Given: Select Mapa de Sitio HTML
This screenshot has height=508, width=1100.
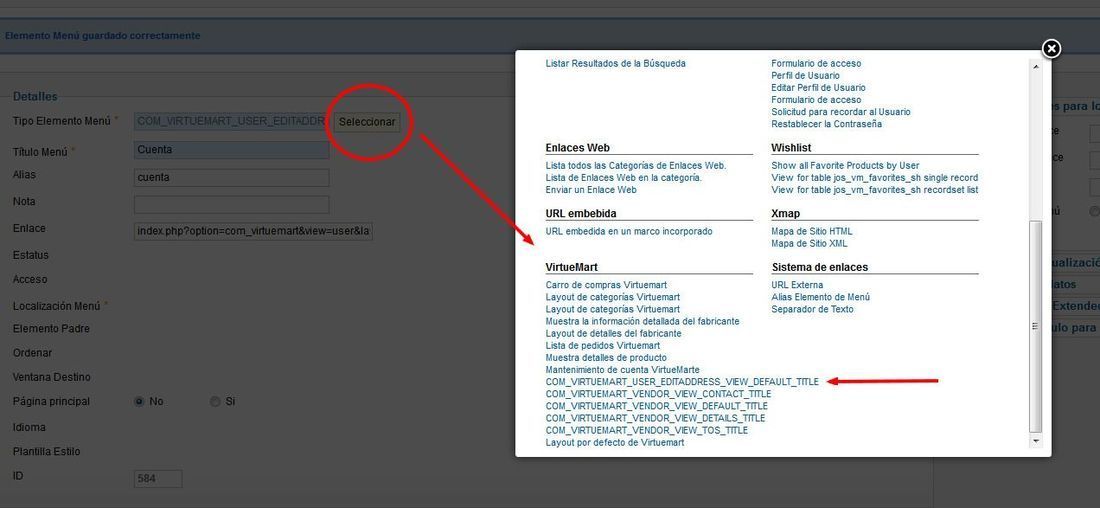Looking at the screenshot, I should [x=812, y=231].
